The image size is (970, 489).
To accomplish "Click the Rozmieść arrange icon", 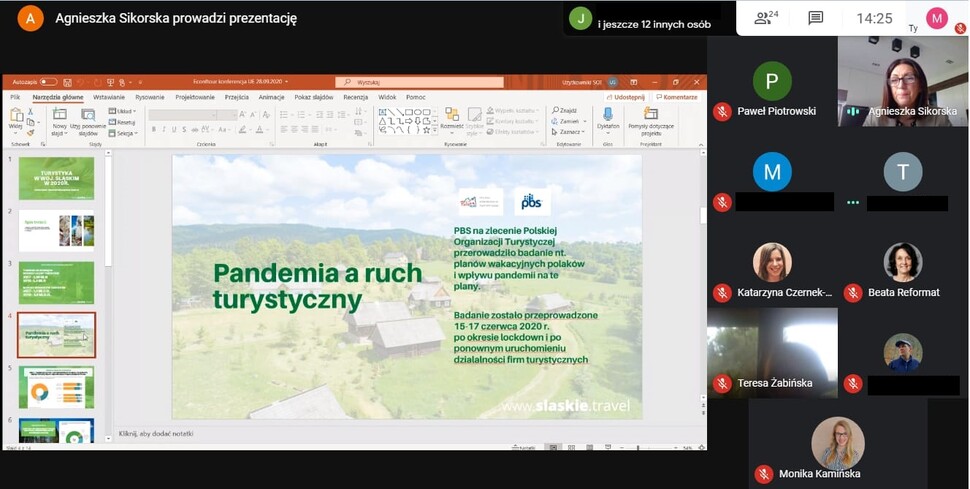I will click(x=452, y=114).
